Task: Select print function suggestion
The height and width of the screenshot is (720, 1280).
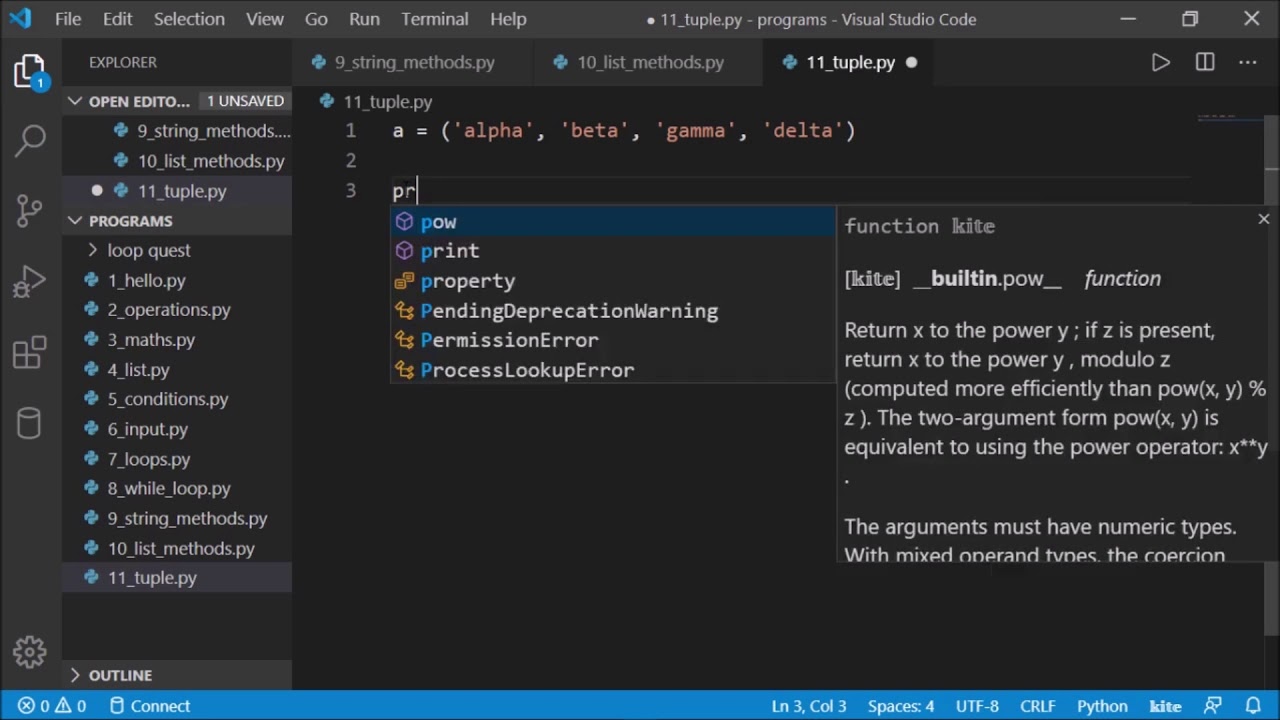Action: point(613,251)
